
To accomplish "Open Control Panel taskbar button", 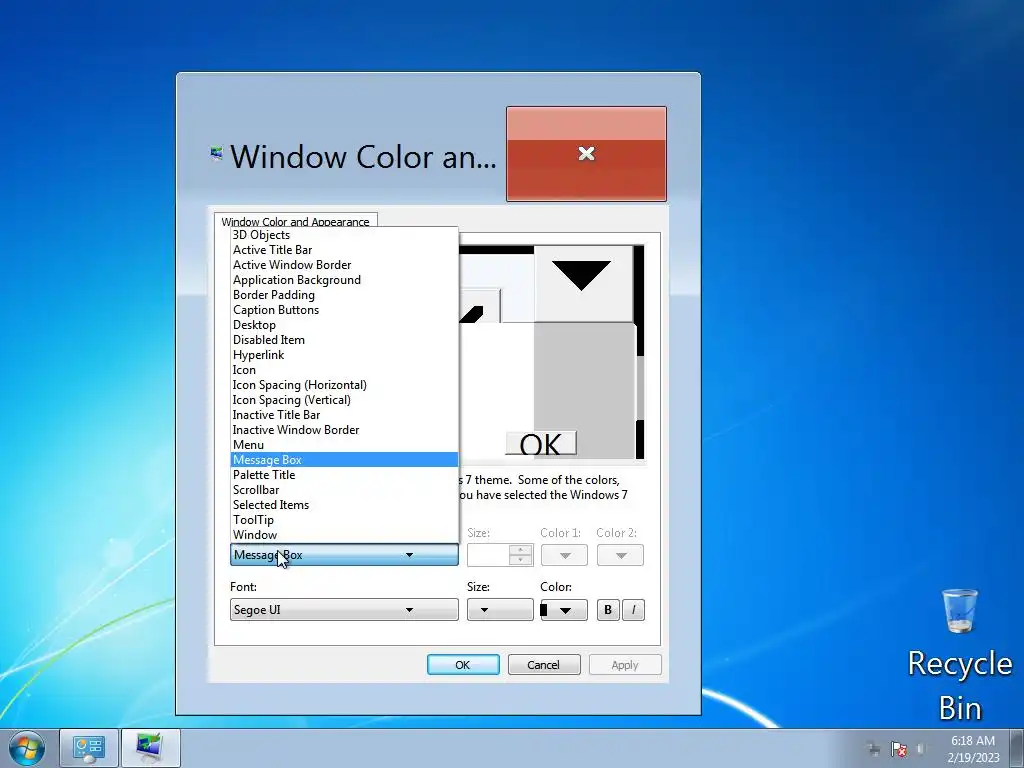I will (89, 748).
